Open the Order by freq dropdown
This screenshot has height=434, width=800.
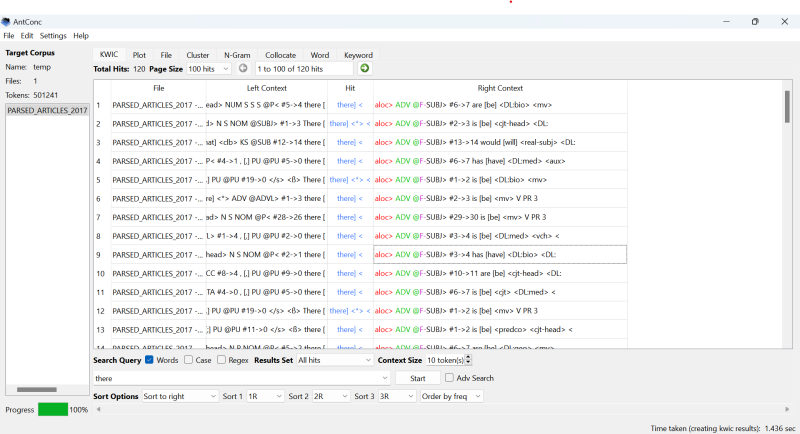pyautogui.click(x=451, y=396)
